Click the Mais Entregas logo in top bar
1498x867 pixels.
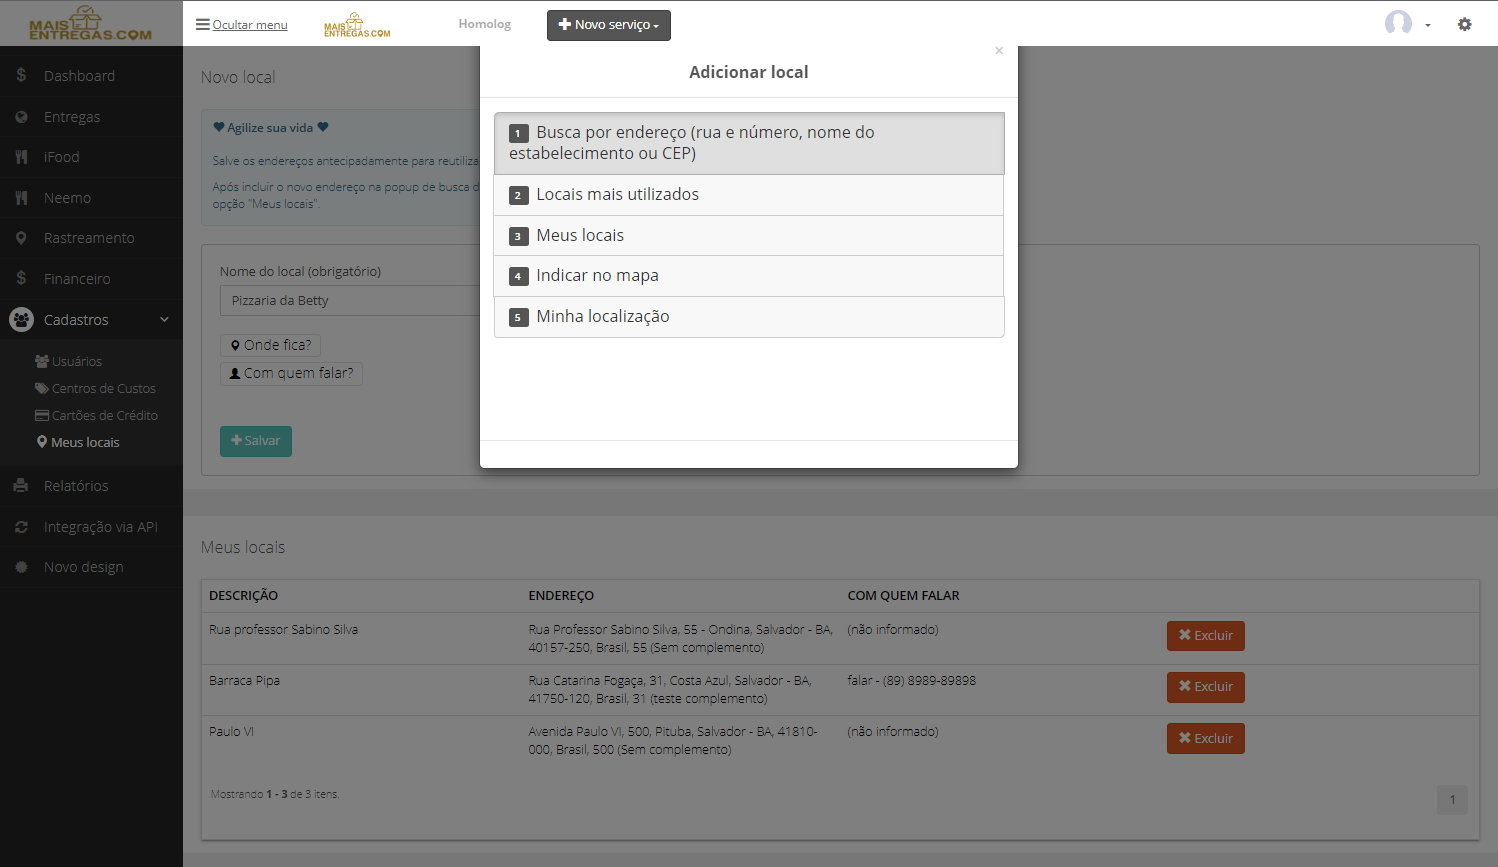357,25
